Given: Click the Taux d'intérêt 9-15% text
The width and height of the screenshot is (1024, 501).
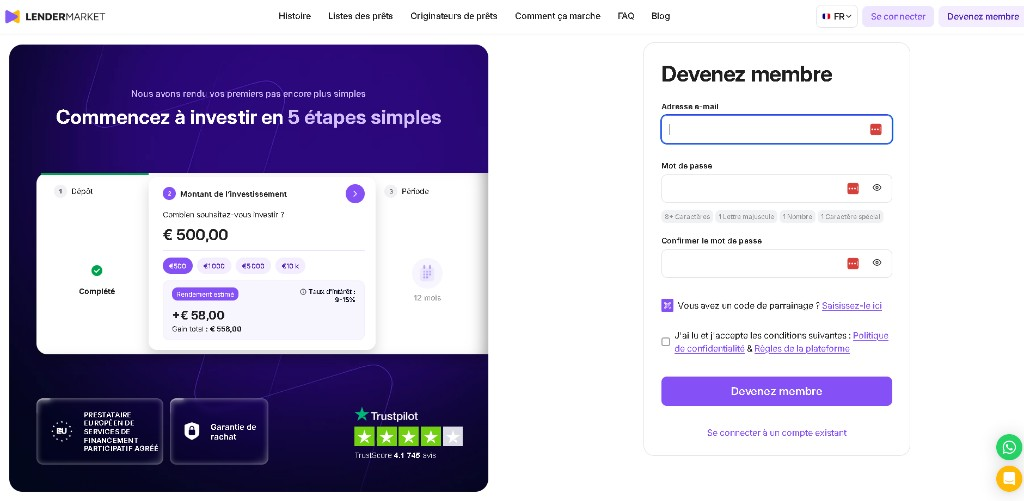Looking at the screenshot, I should (328, 295).
